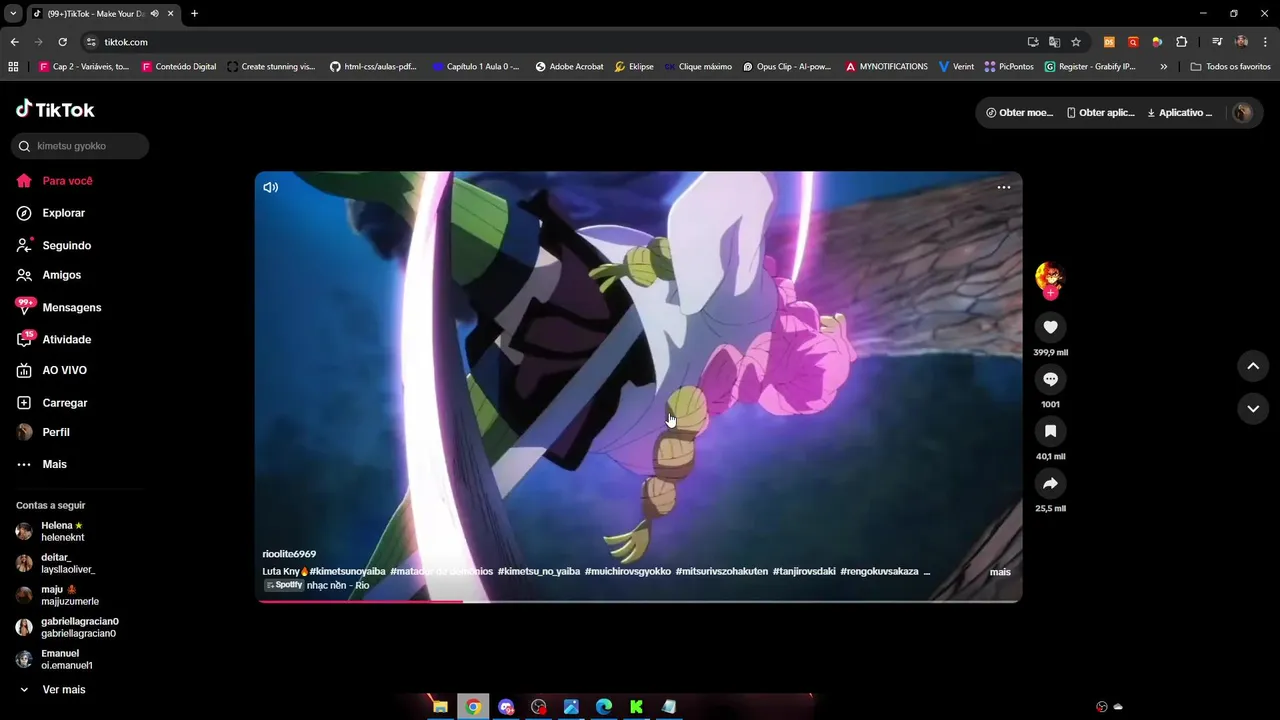
Task: Open the Chrome media control icon
Action: click(x=1216, y=42)
